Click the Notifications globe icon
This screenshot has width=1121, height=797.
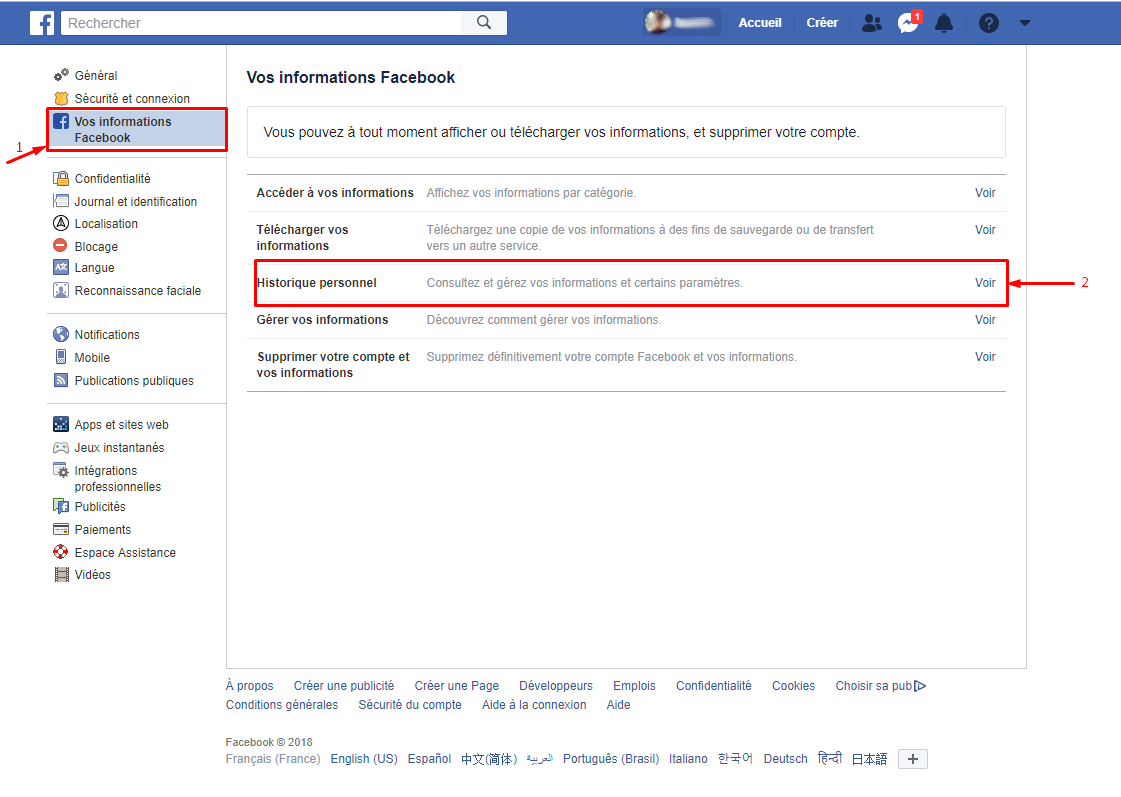coord(61,335)
